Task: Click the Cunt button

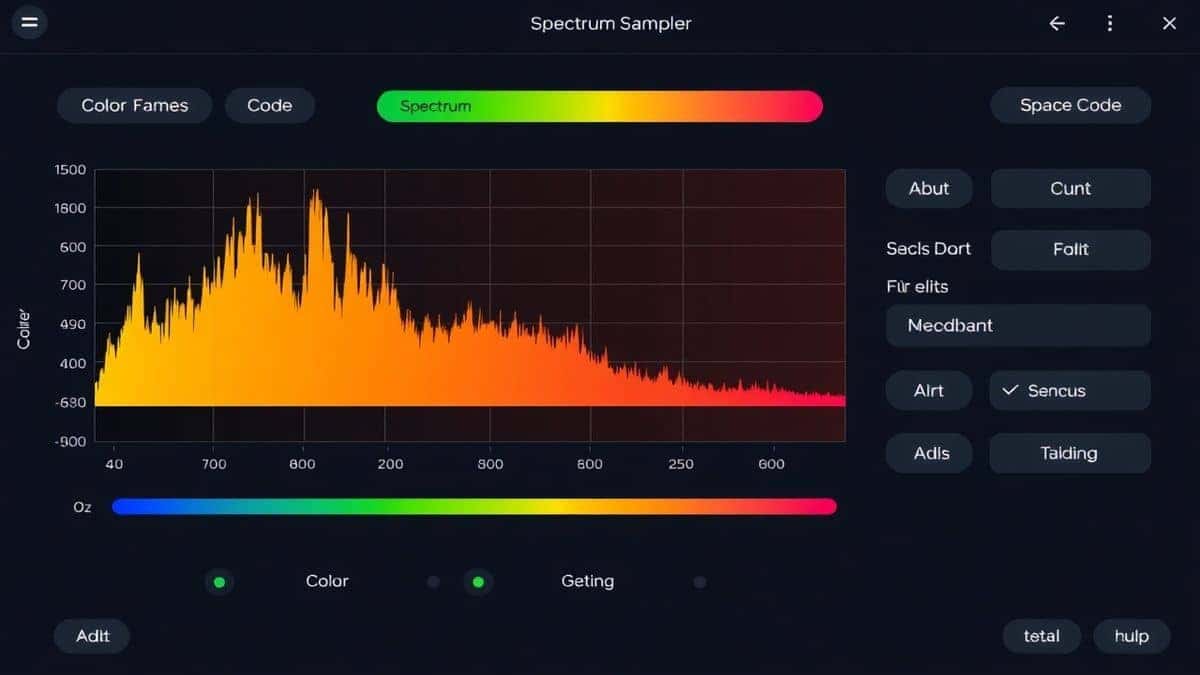Action: (x=1070, y=188)
